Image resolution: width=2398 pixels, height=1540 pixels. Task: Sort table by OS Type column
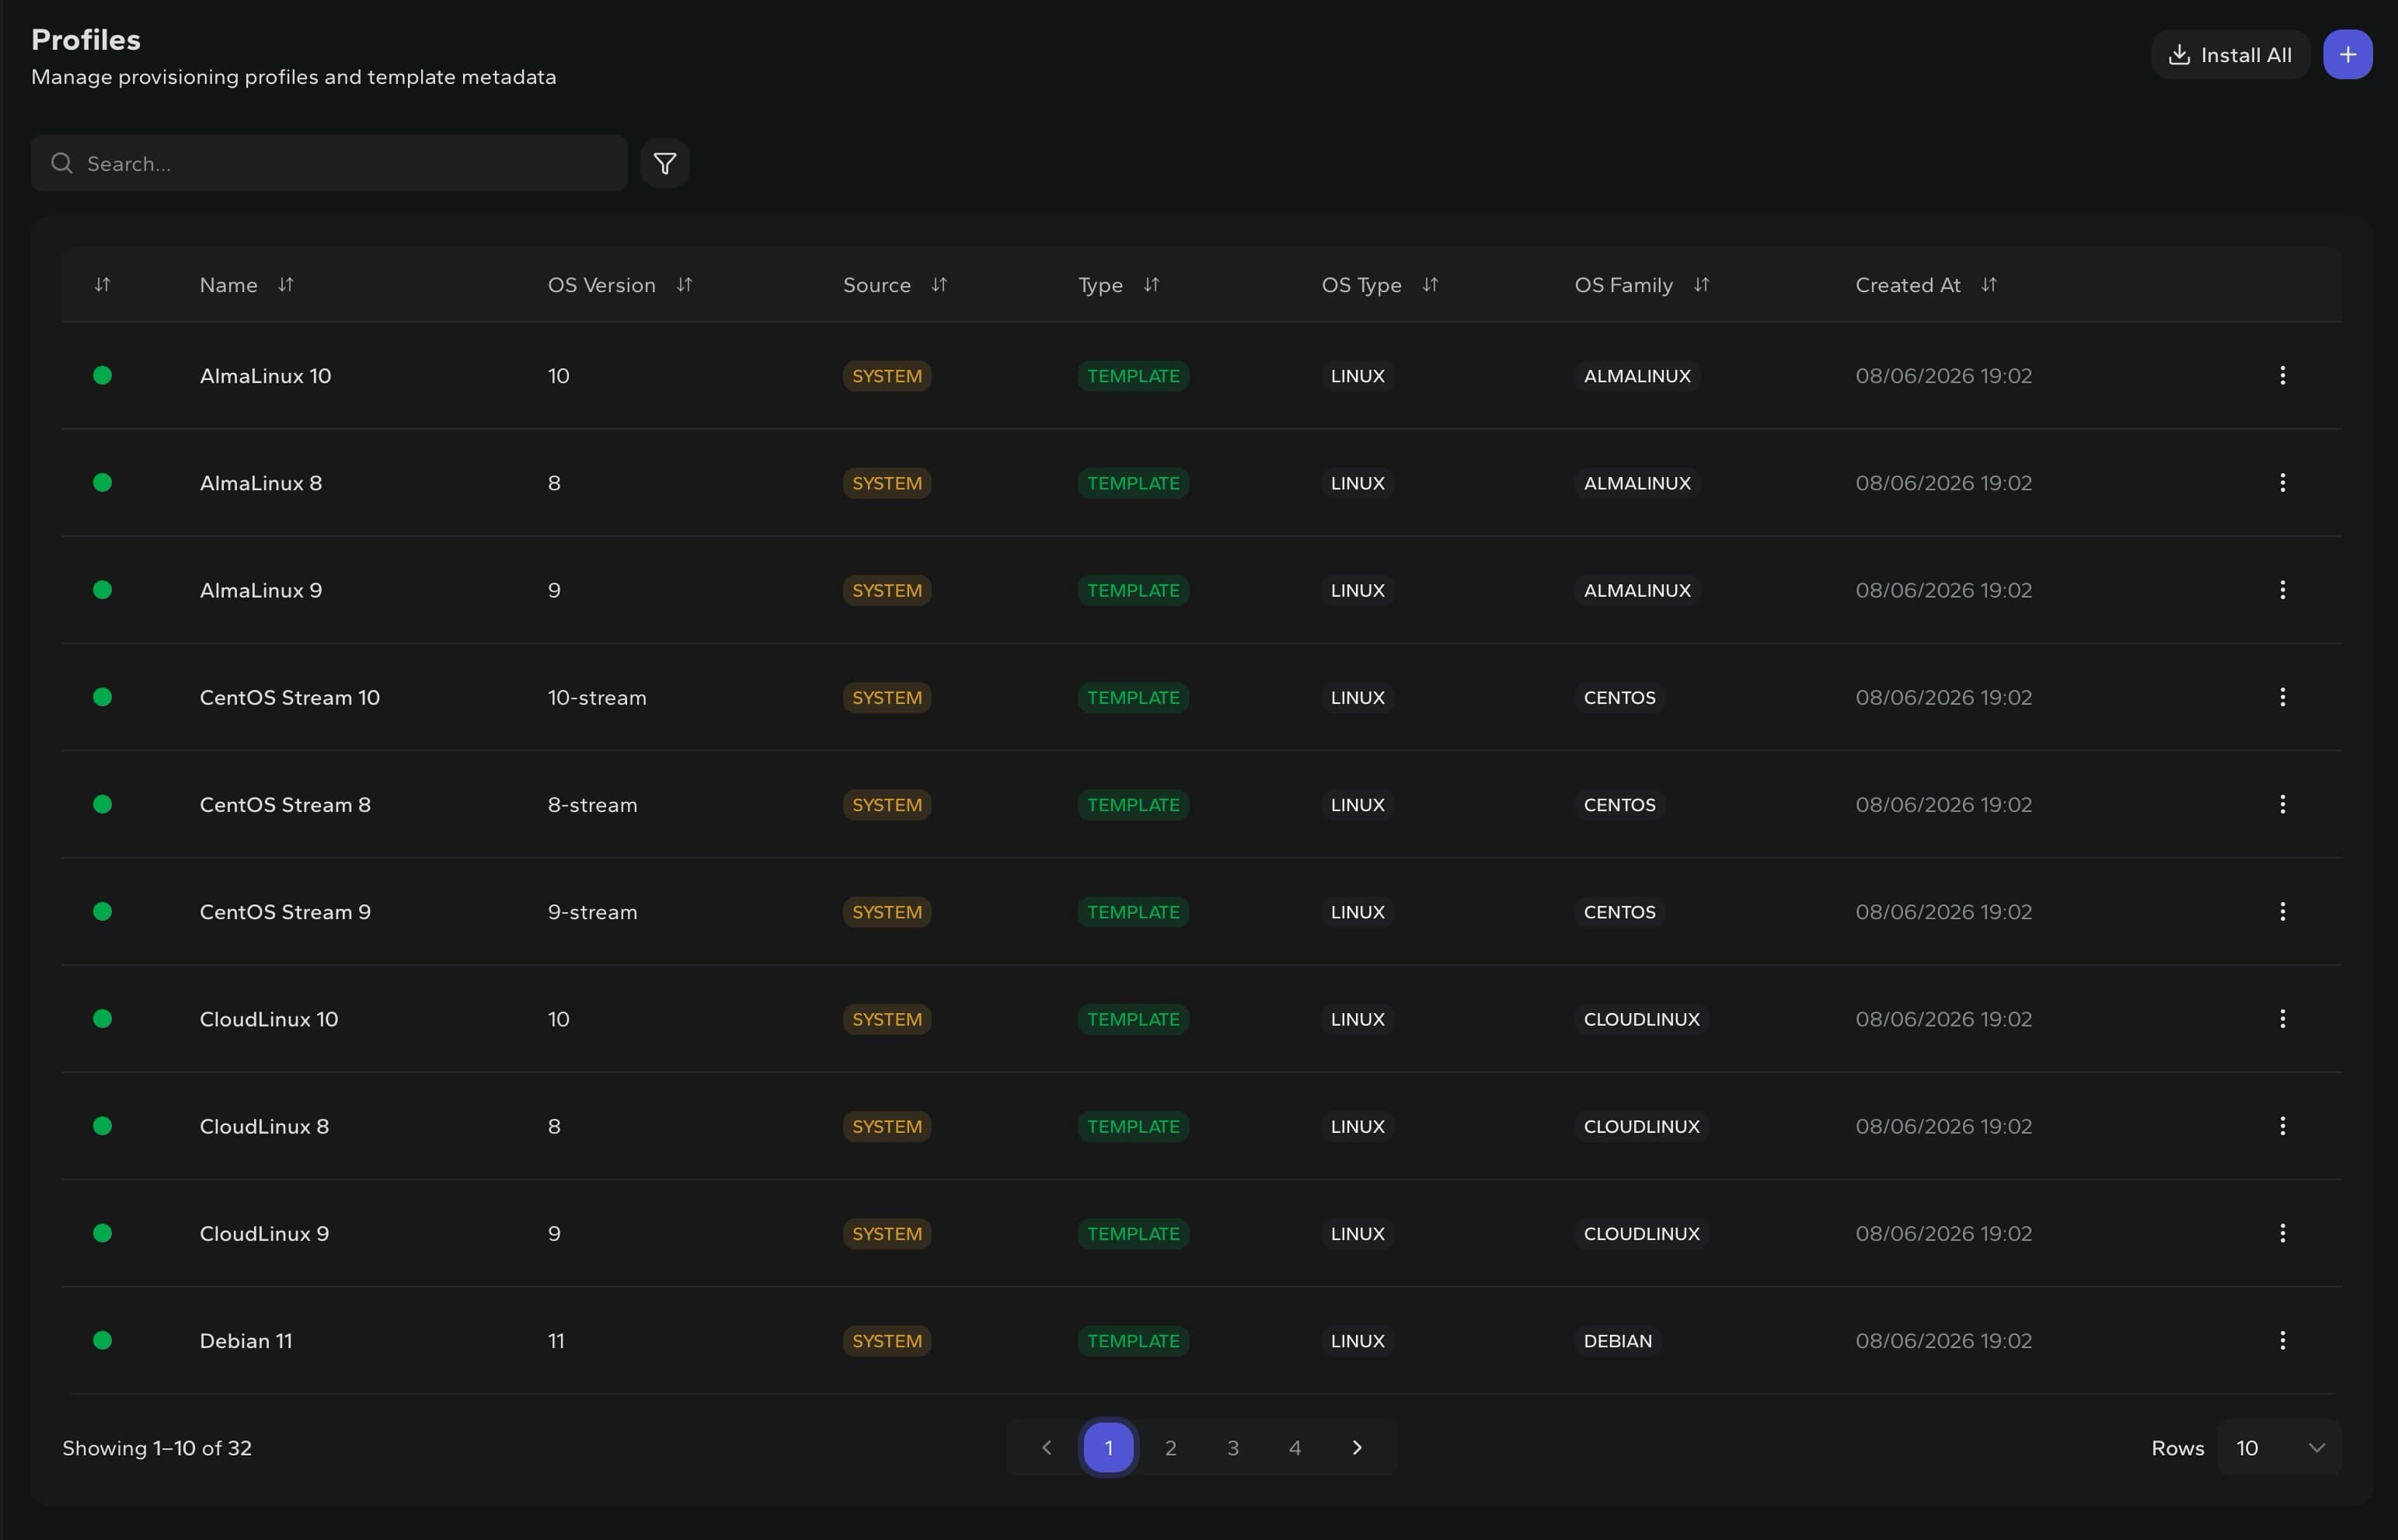(1430, 285)
